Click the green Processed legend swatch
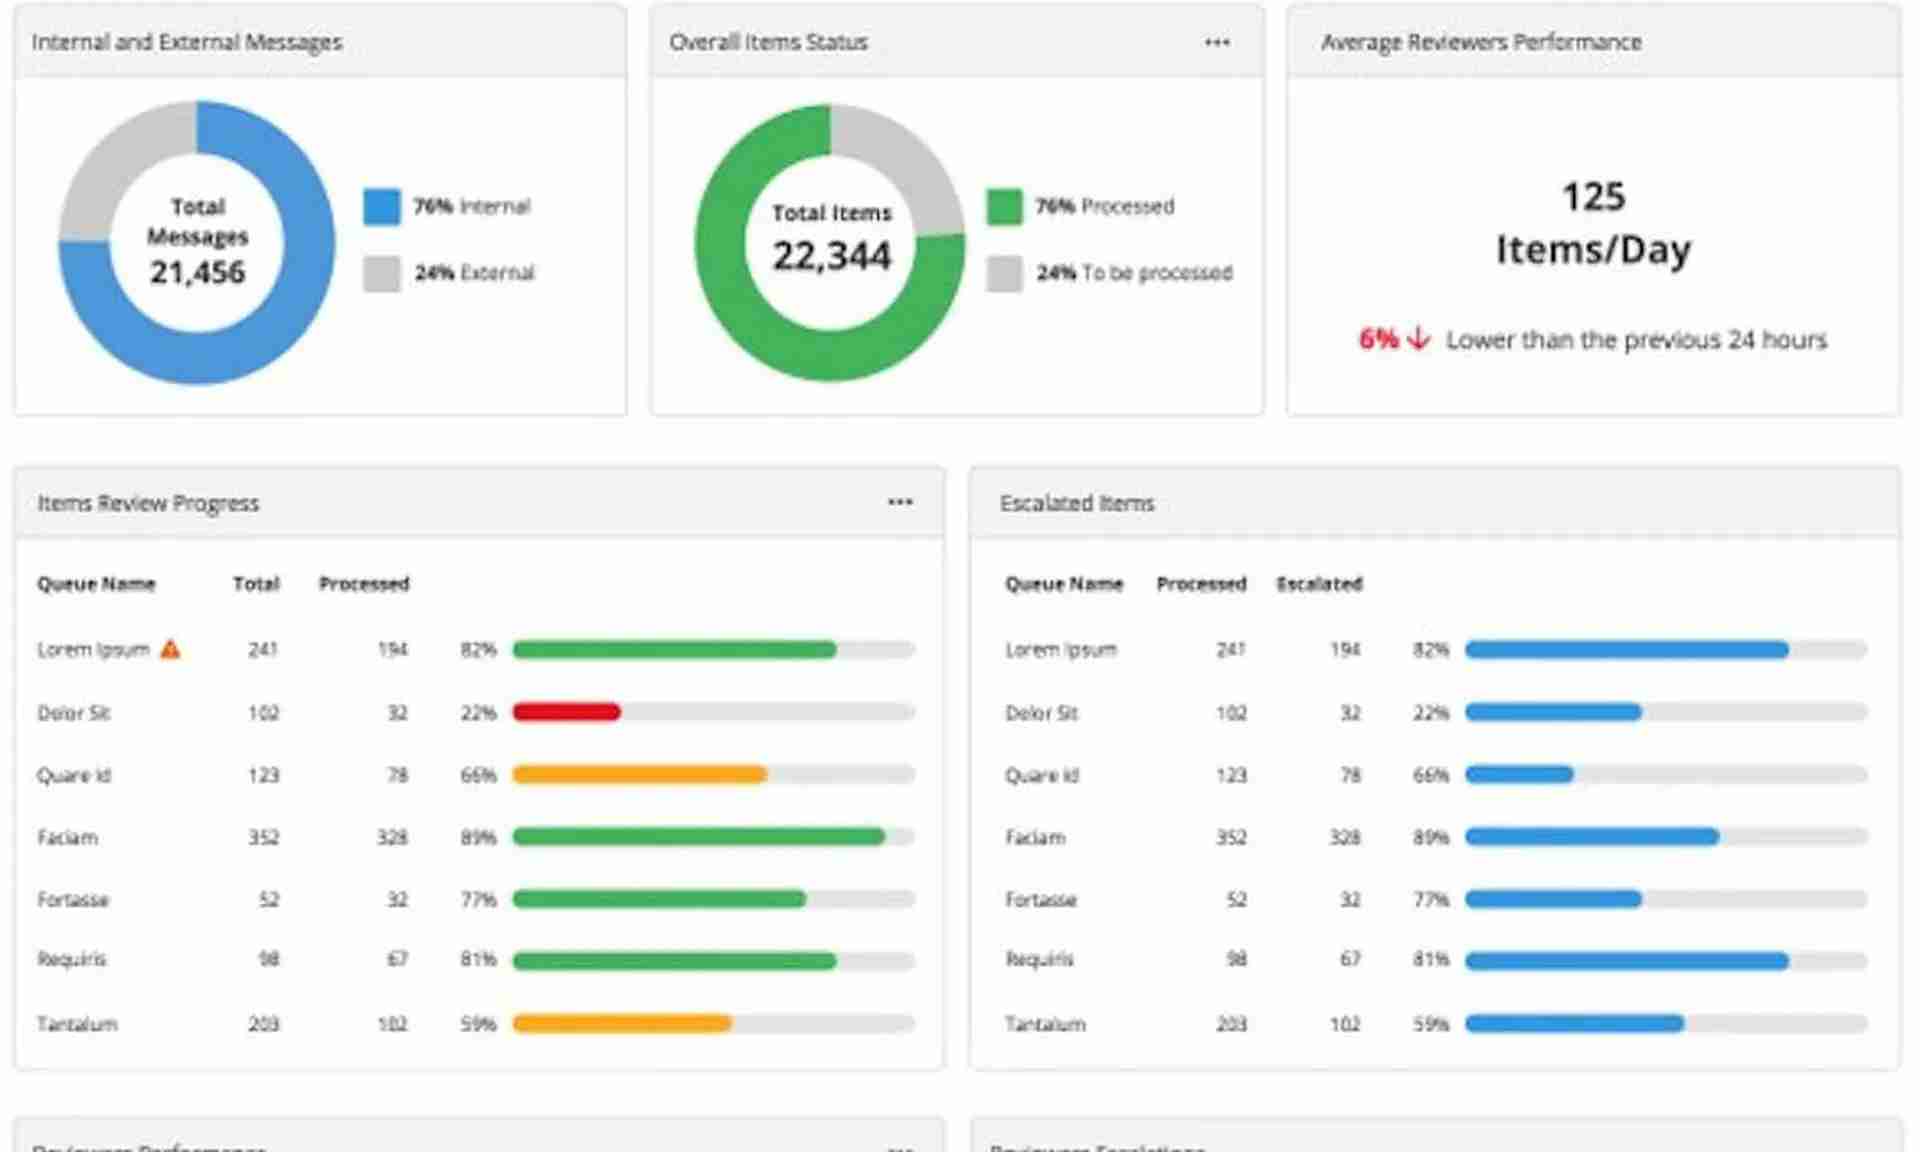The width and height of the screenshot is (1920, 1152). pos(1004,207)
